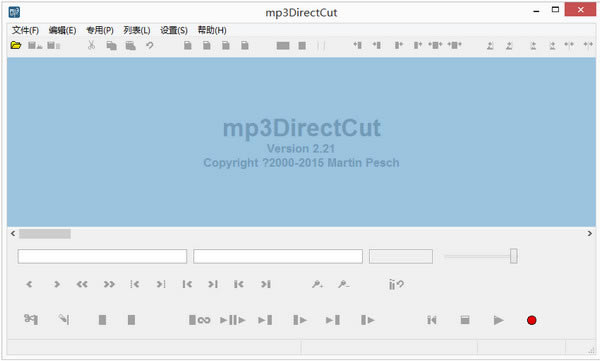
Task: Click the loop play icon with infinity symbol
Action: 199,320
